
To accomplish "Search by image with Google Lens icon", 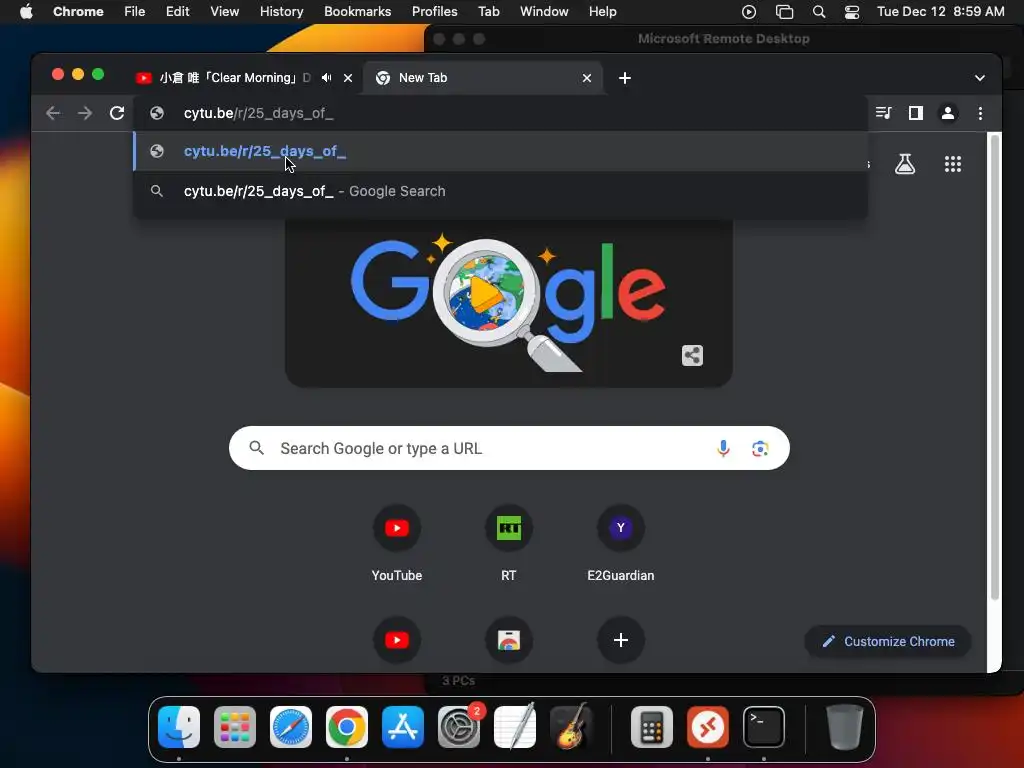I will click(760, 448).
